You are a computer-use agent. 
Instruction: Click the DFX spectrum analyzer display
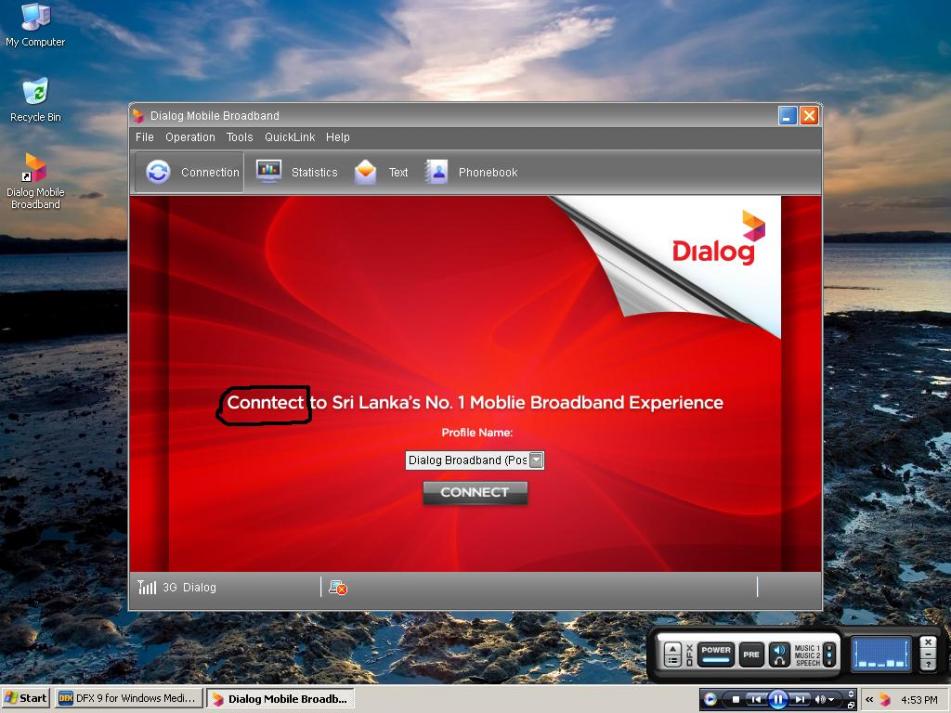(x=881, y=655)
